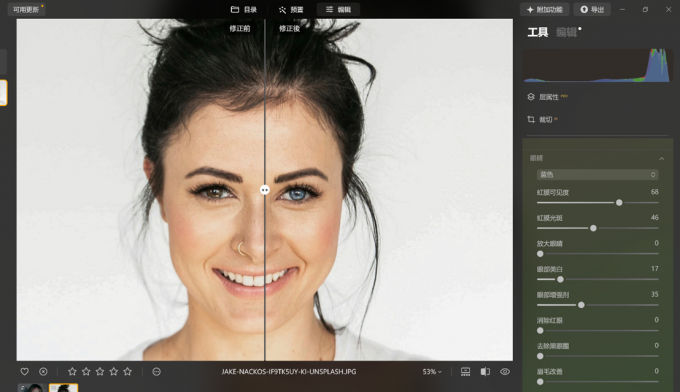The width and height of the screenshot is (680, 392).
Task: Click the 修正前 before label
Action: coord(240,29)
